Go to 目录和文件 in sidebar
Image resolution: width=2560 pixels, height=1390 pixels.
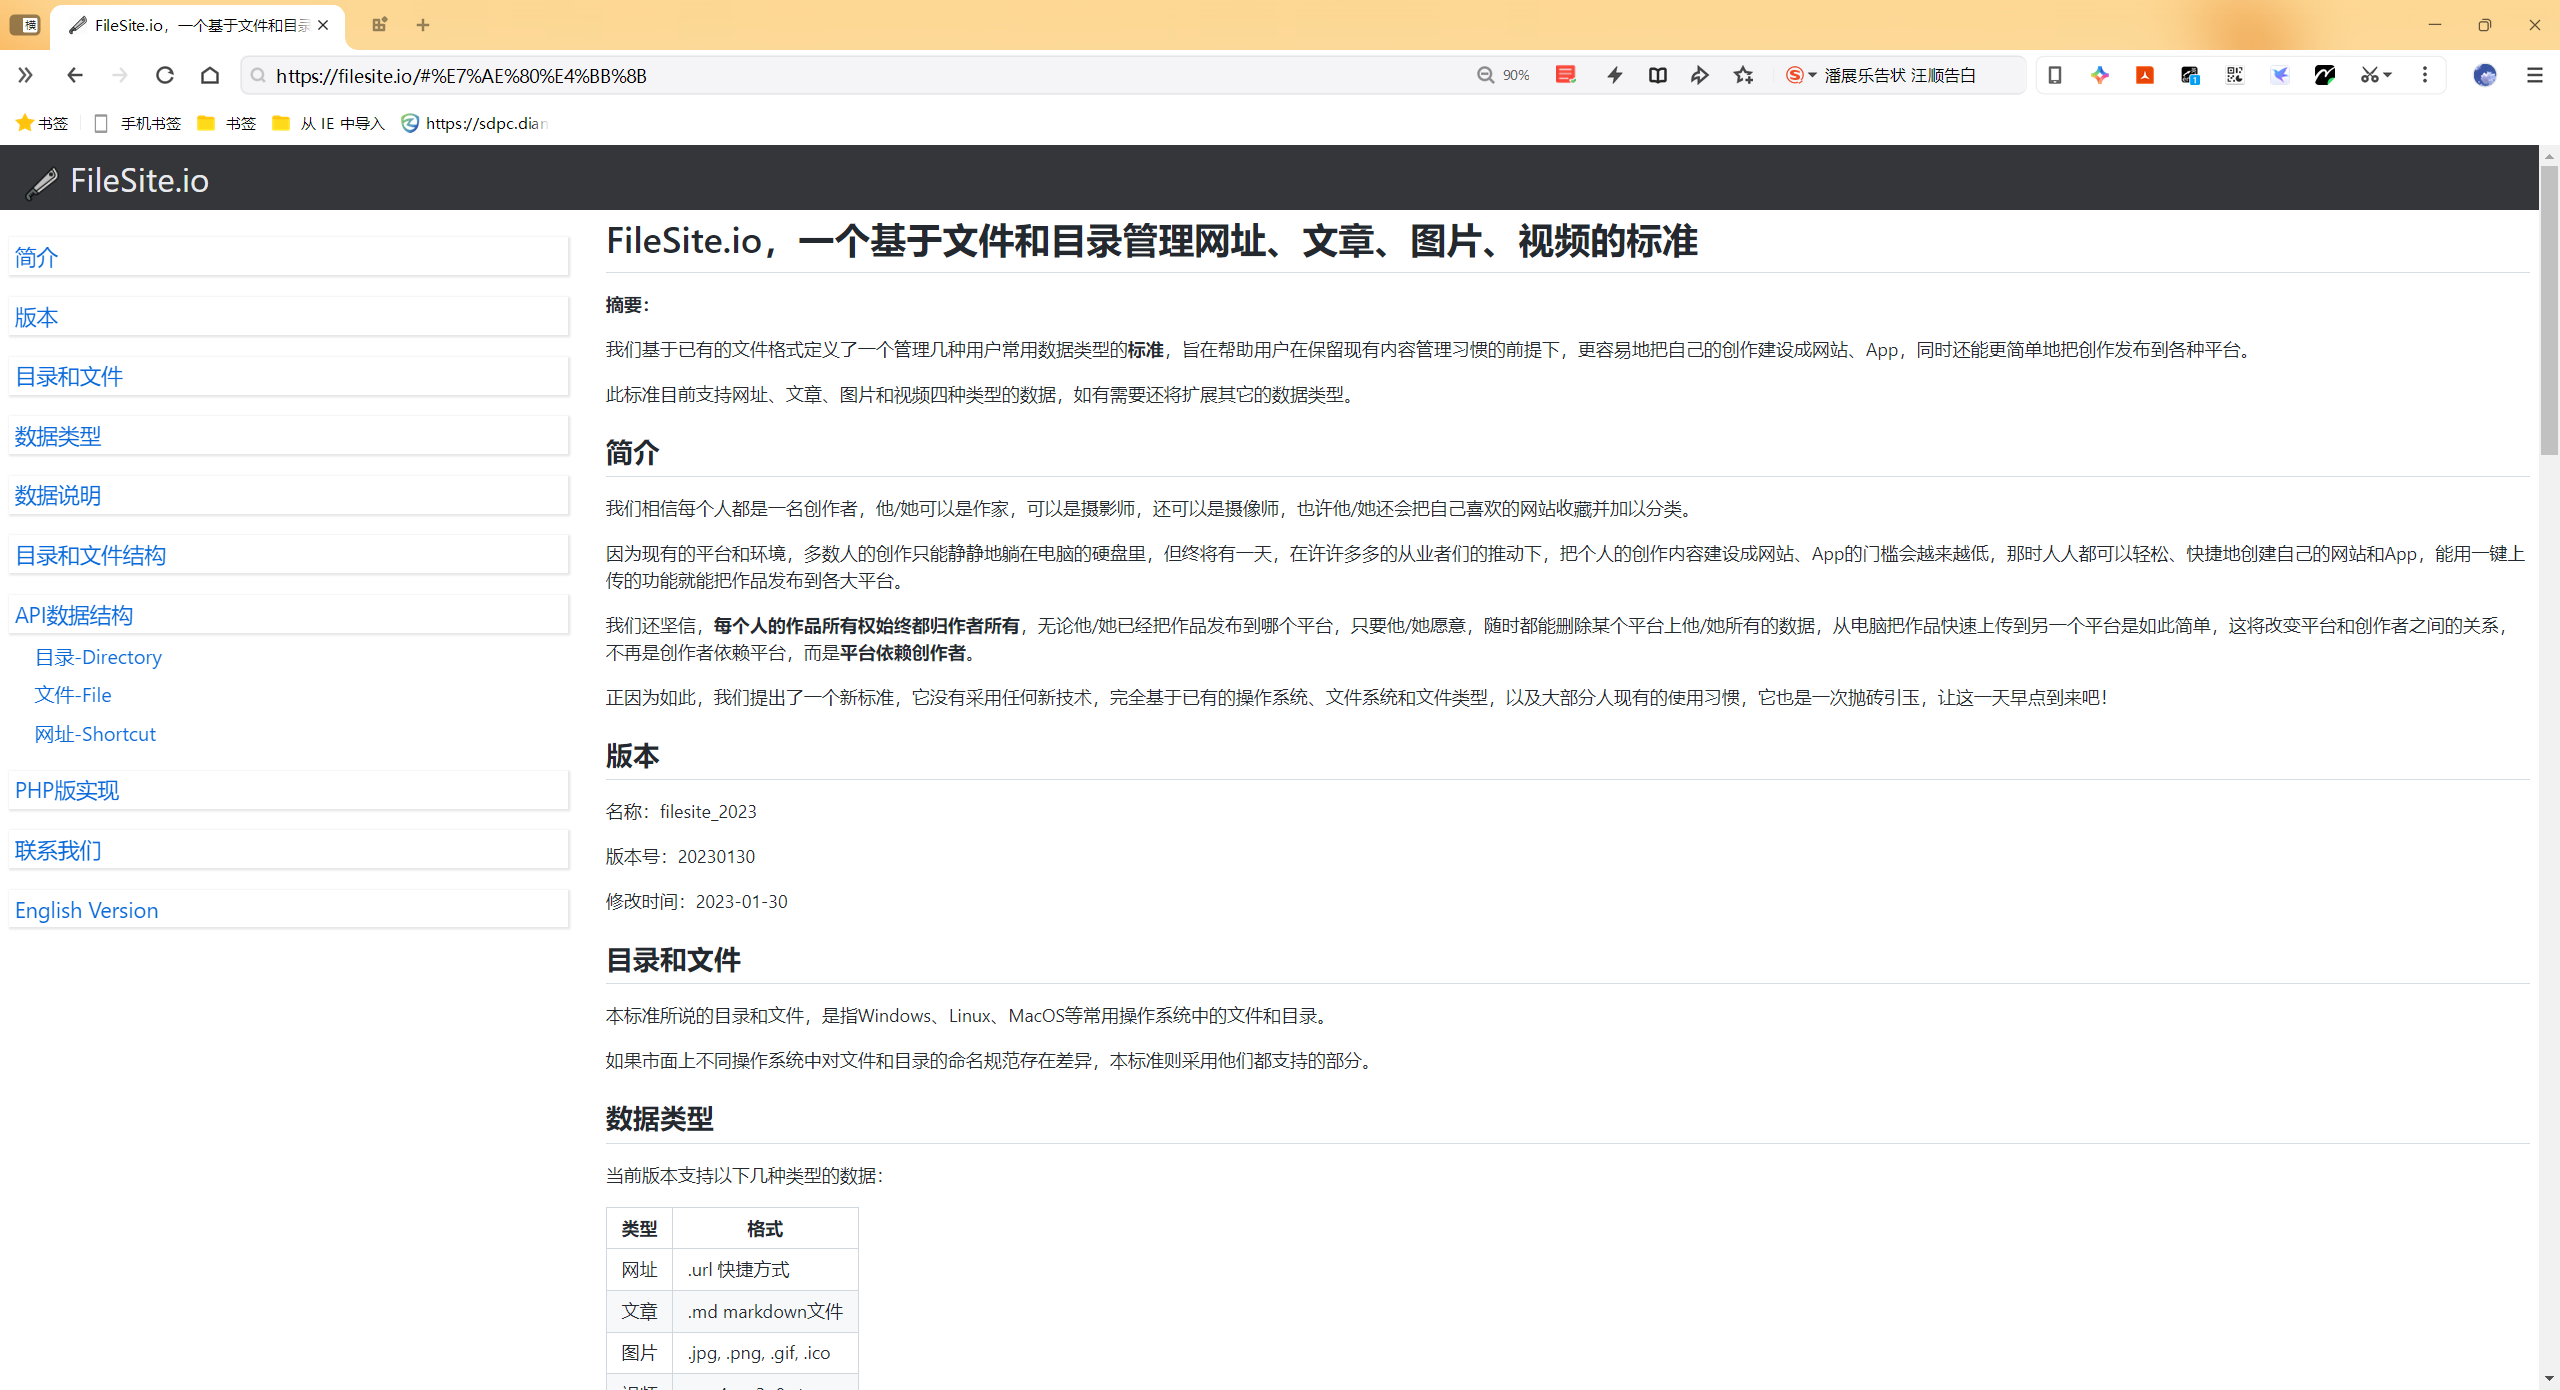289,376
